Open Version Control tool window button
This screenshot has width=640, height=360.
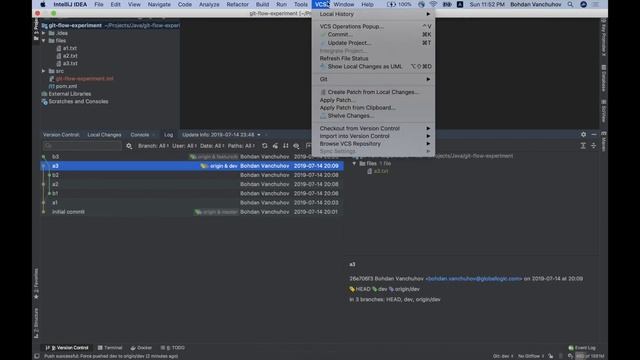67,348
